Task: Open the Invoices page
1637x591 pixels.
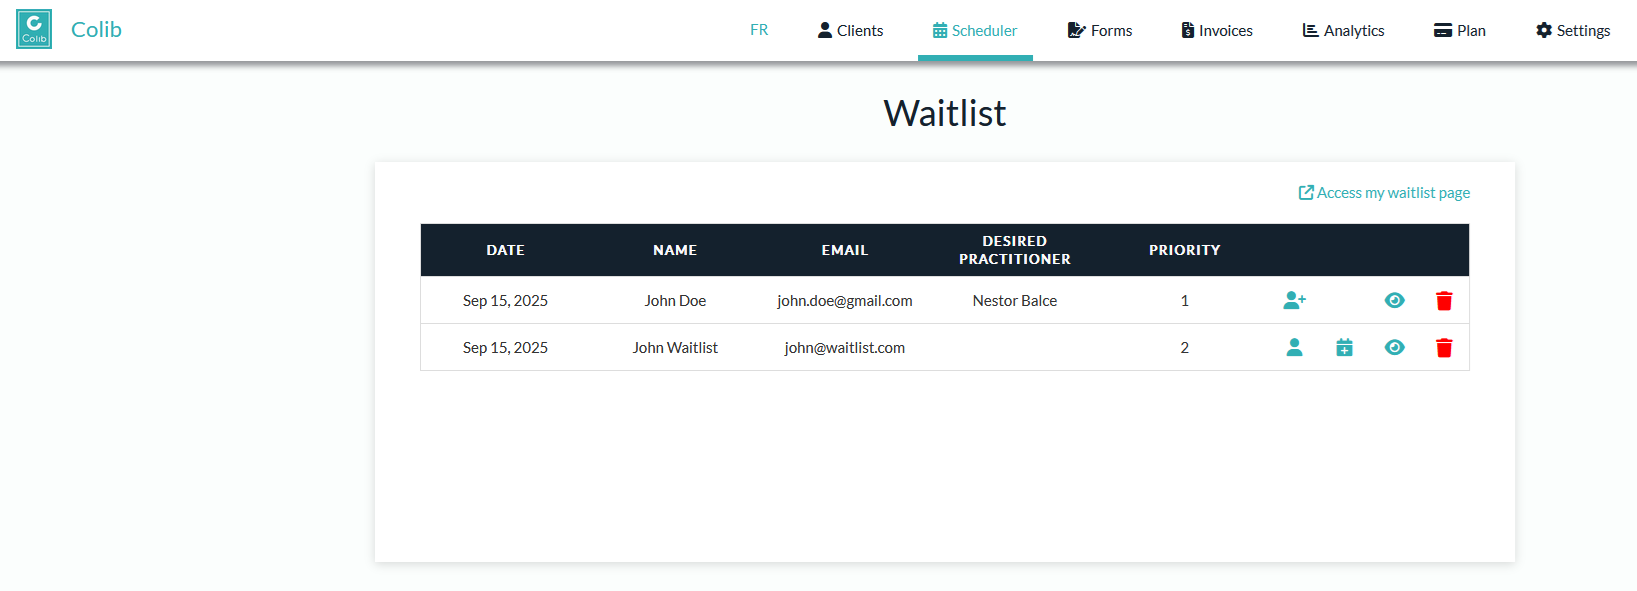Action: click(1217, 30)
